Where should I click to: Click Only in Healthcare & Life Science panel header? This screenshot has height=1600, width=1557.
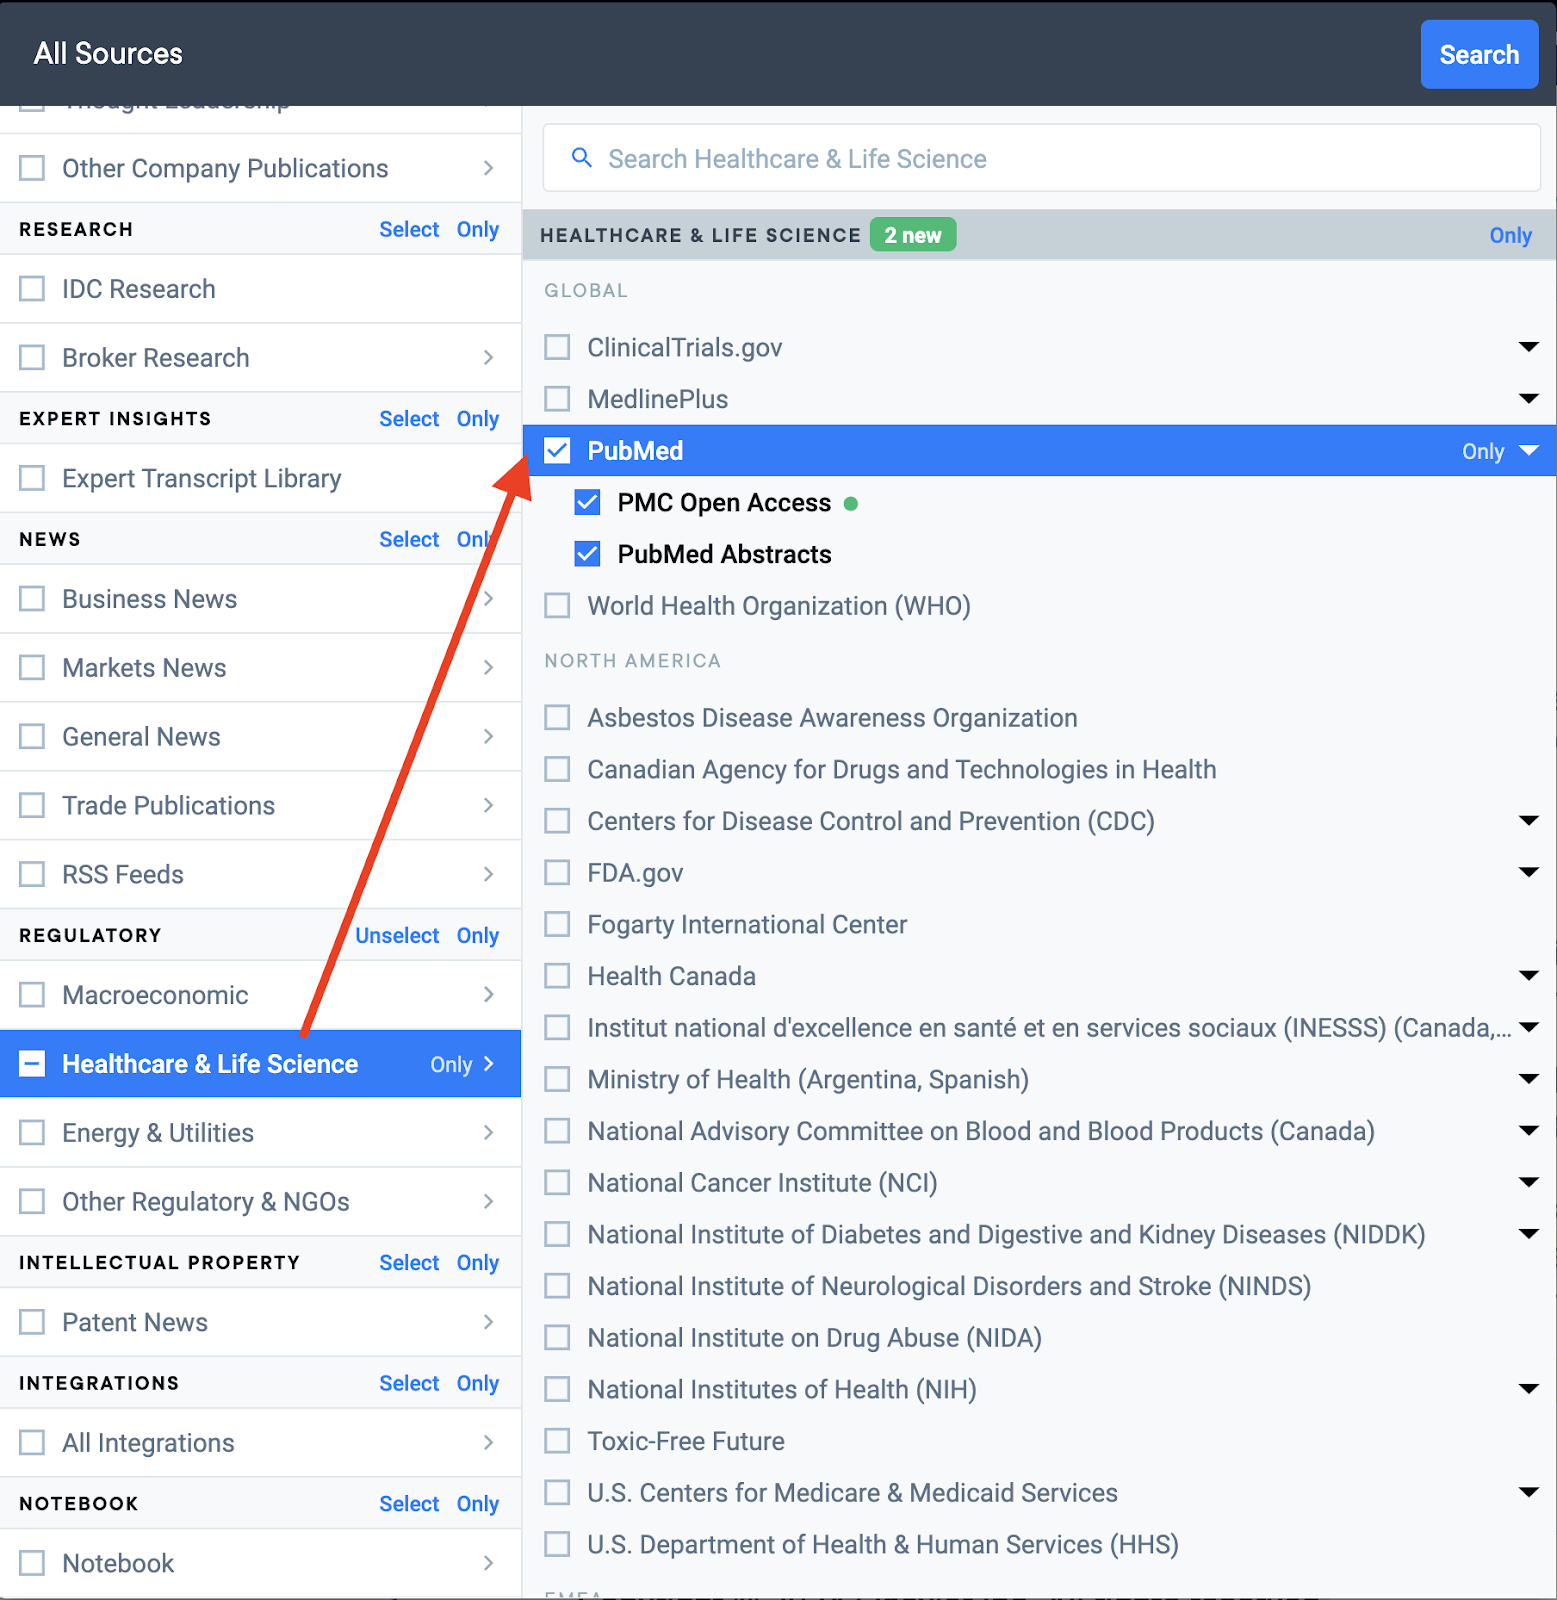coord(1510,235)
